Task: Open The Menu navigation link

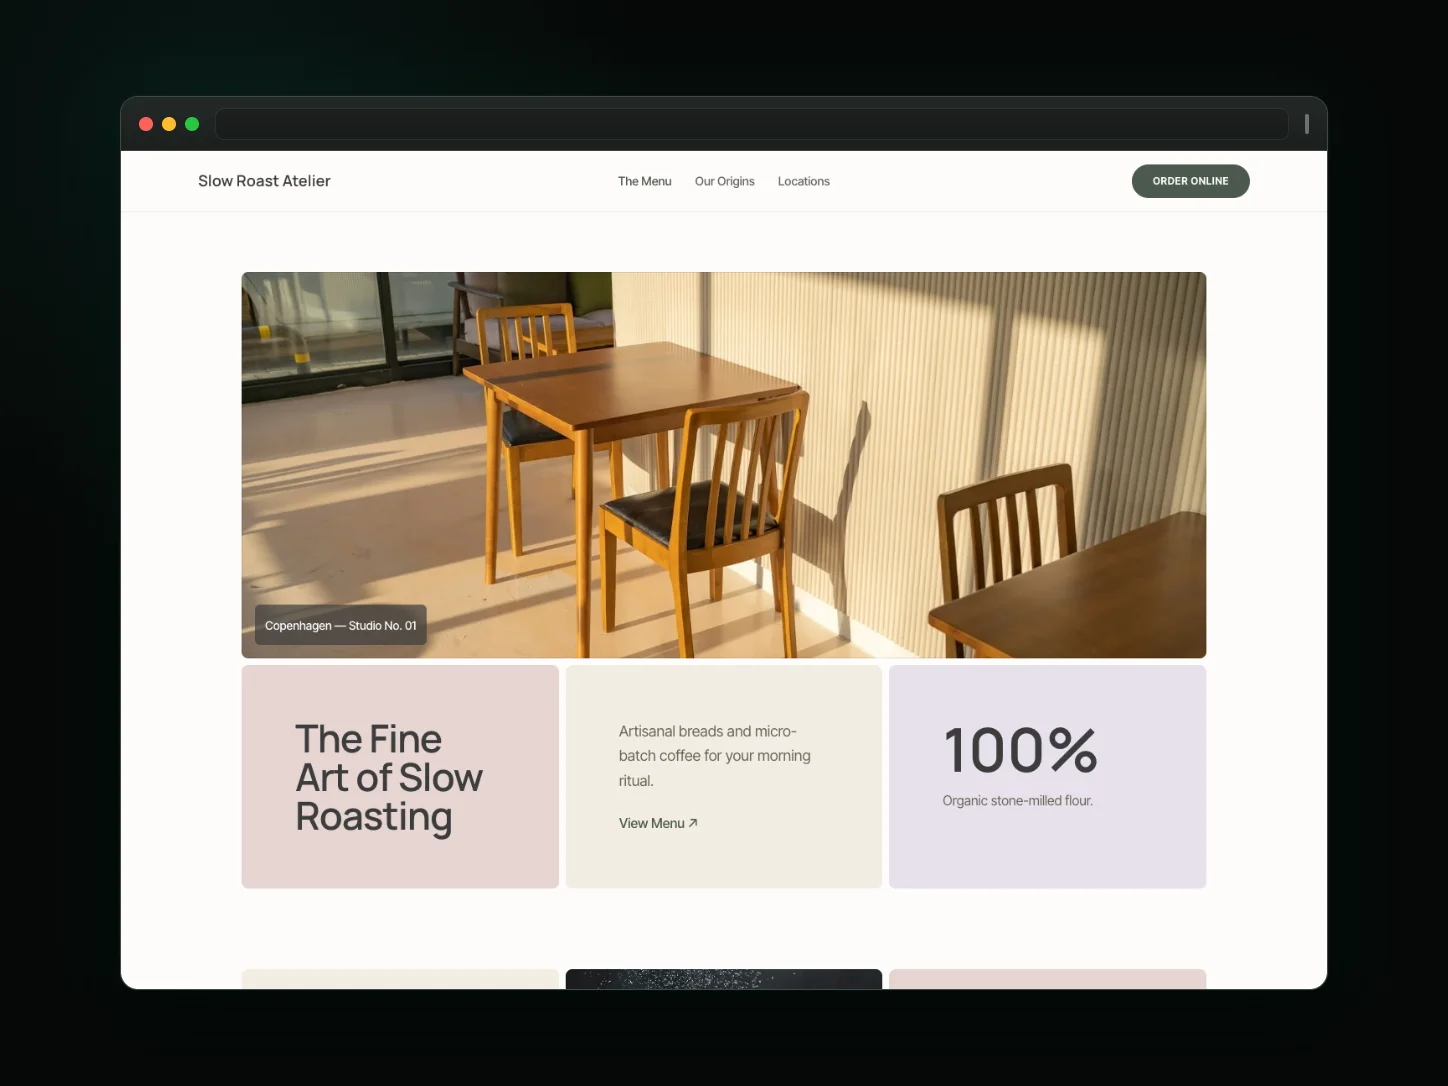Action: [645, 181]
